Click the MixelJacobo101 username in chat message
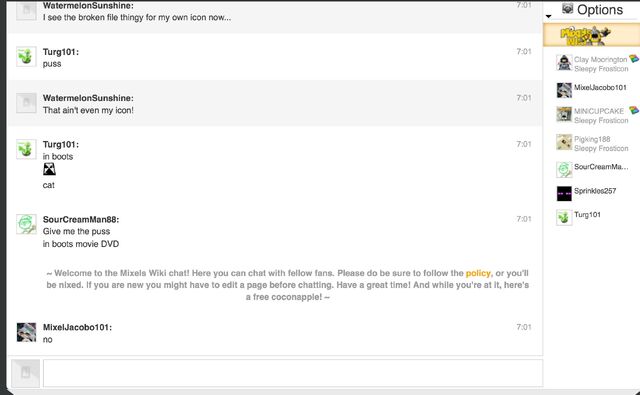Screen dimensions: 640x395 (x=77, y=327)
